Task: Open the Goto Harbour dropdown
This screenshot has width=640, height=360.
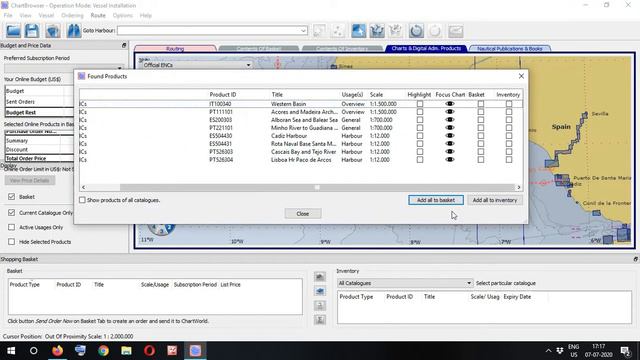Action: [303, 31]
